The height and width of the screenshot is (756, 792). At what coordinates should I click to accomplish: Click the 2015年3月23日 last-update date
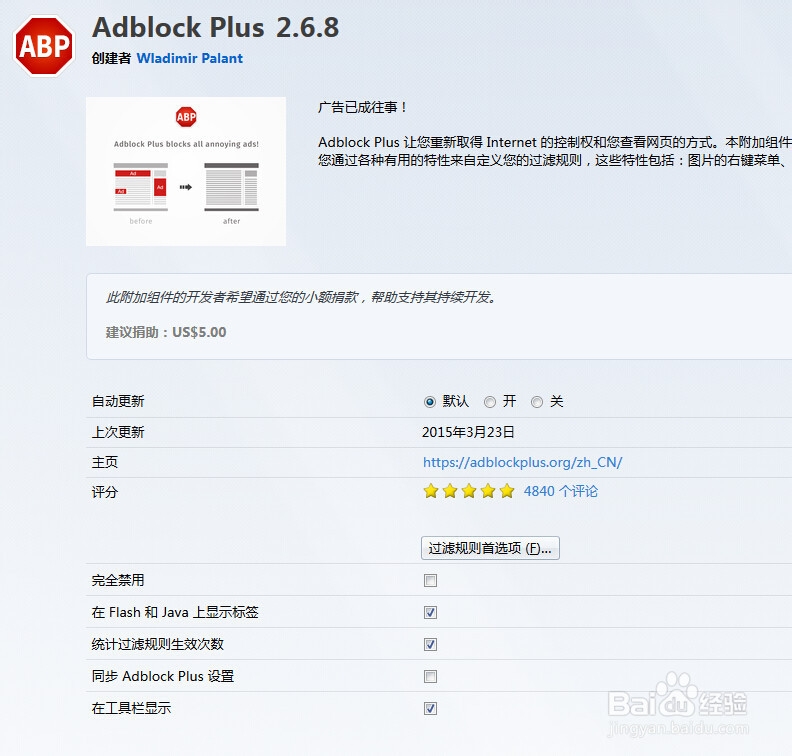(x=468, y=432)
